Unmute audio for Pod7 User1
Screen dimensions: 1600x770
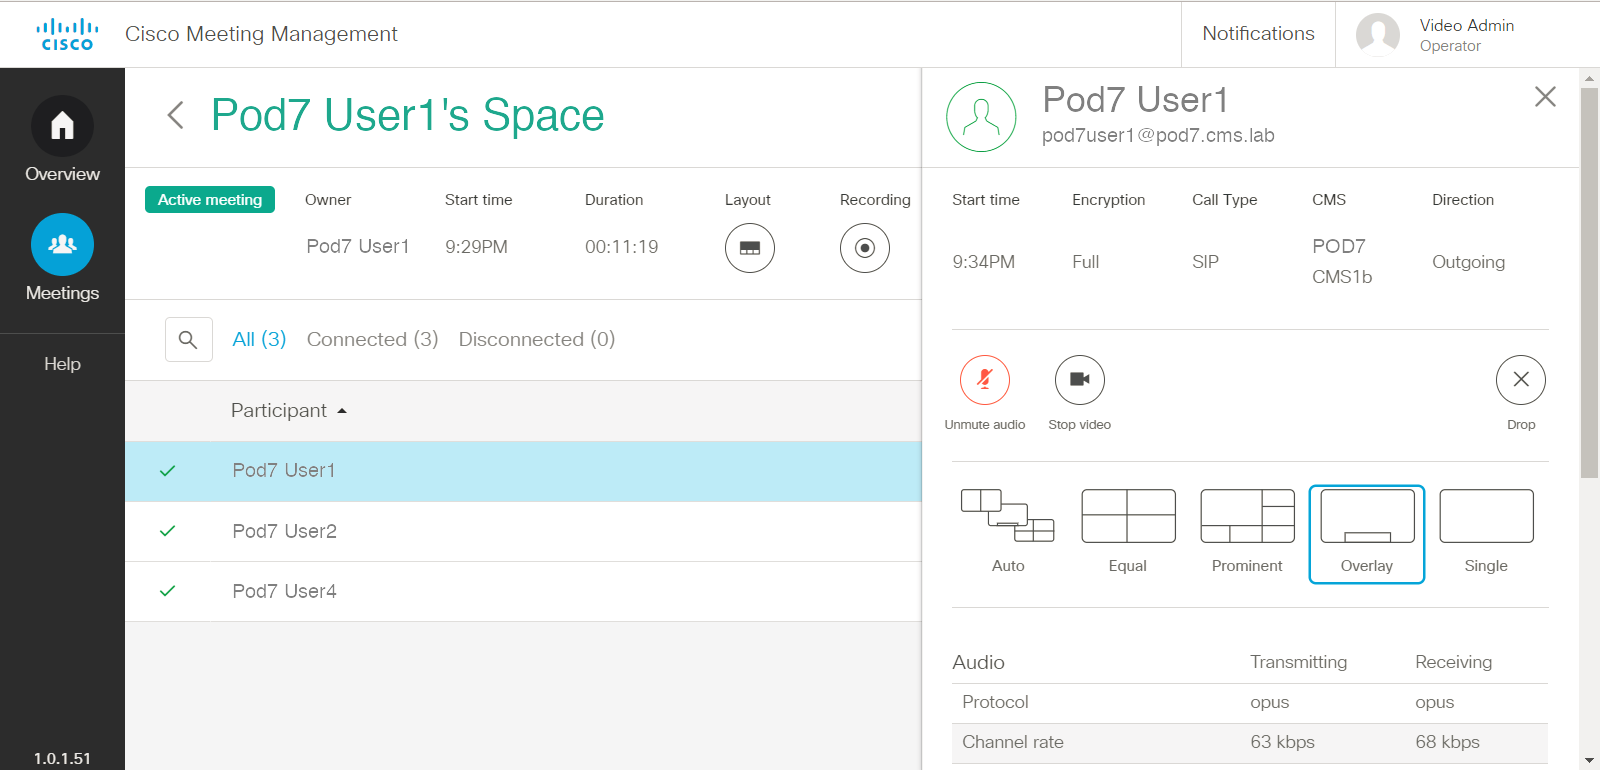pyautogui.click(x=984, y=380)
